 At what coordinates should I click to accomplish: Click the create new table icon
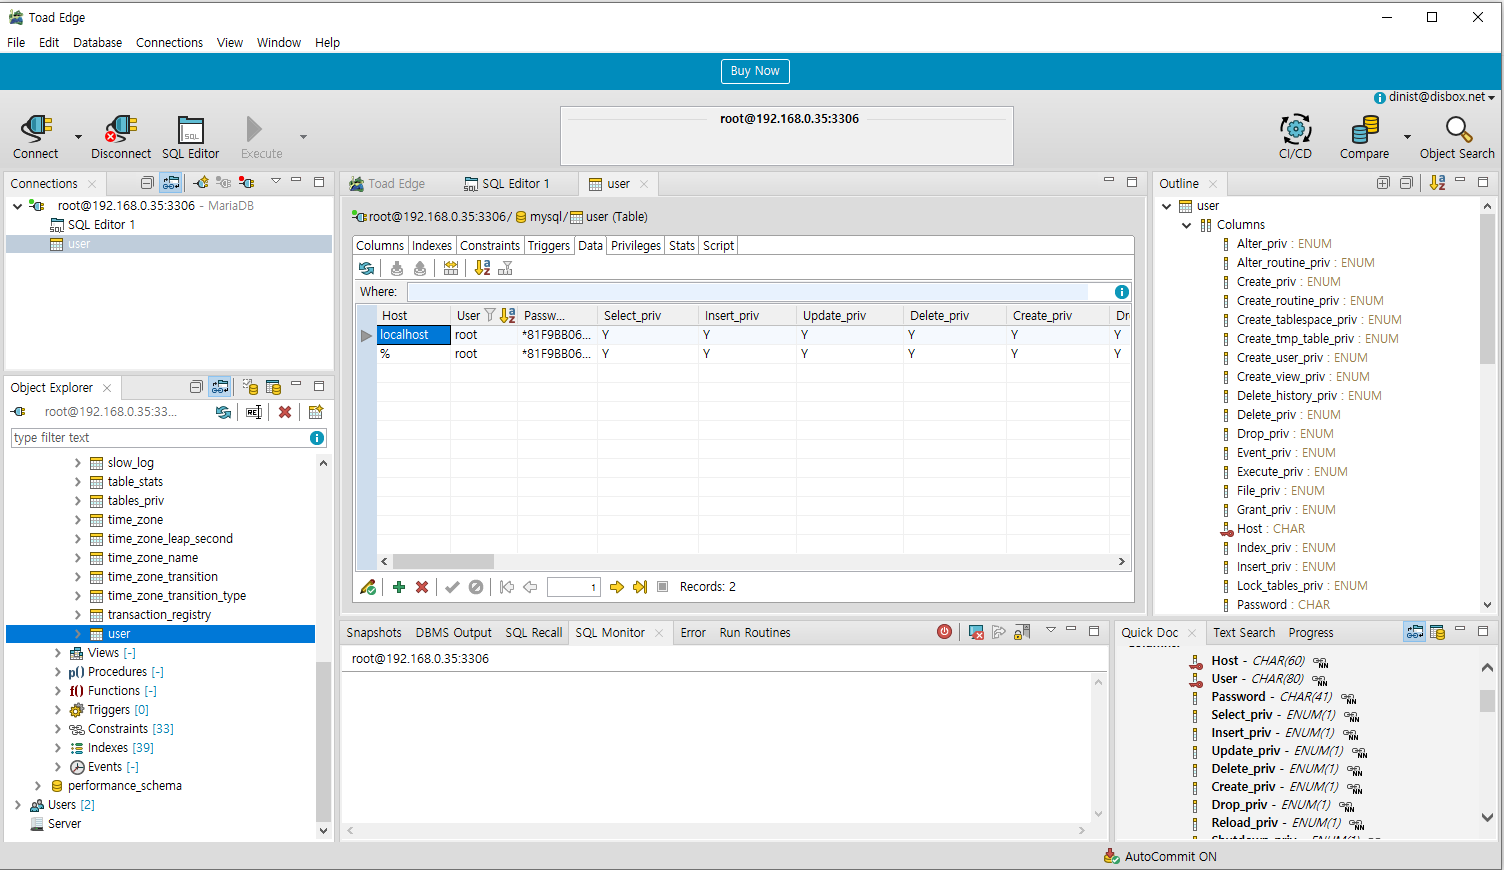[x=316, y=412]
